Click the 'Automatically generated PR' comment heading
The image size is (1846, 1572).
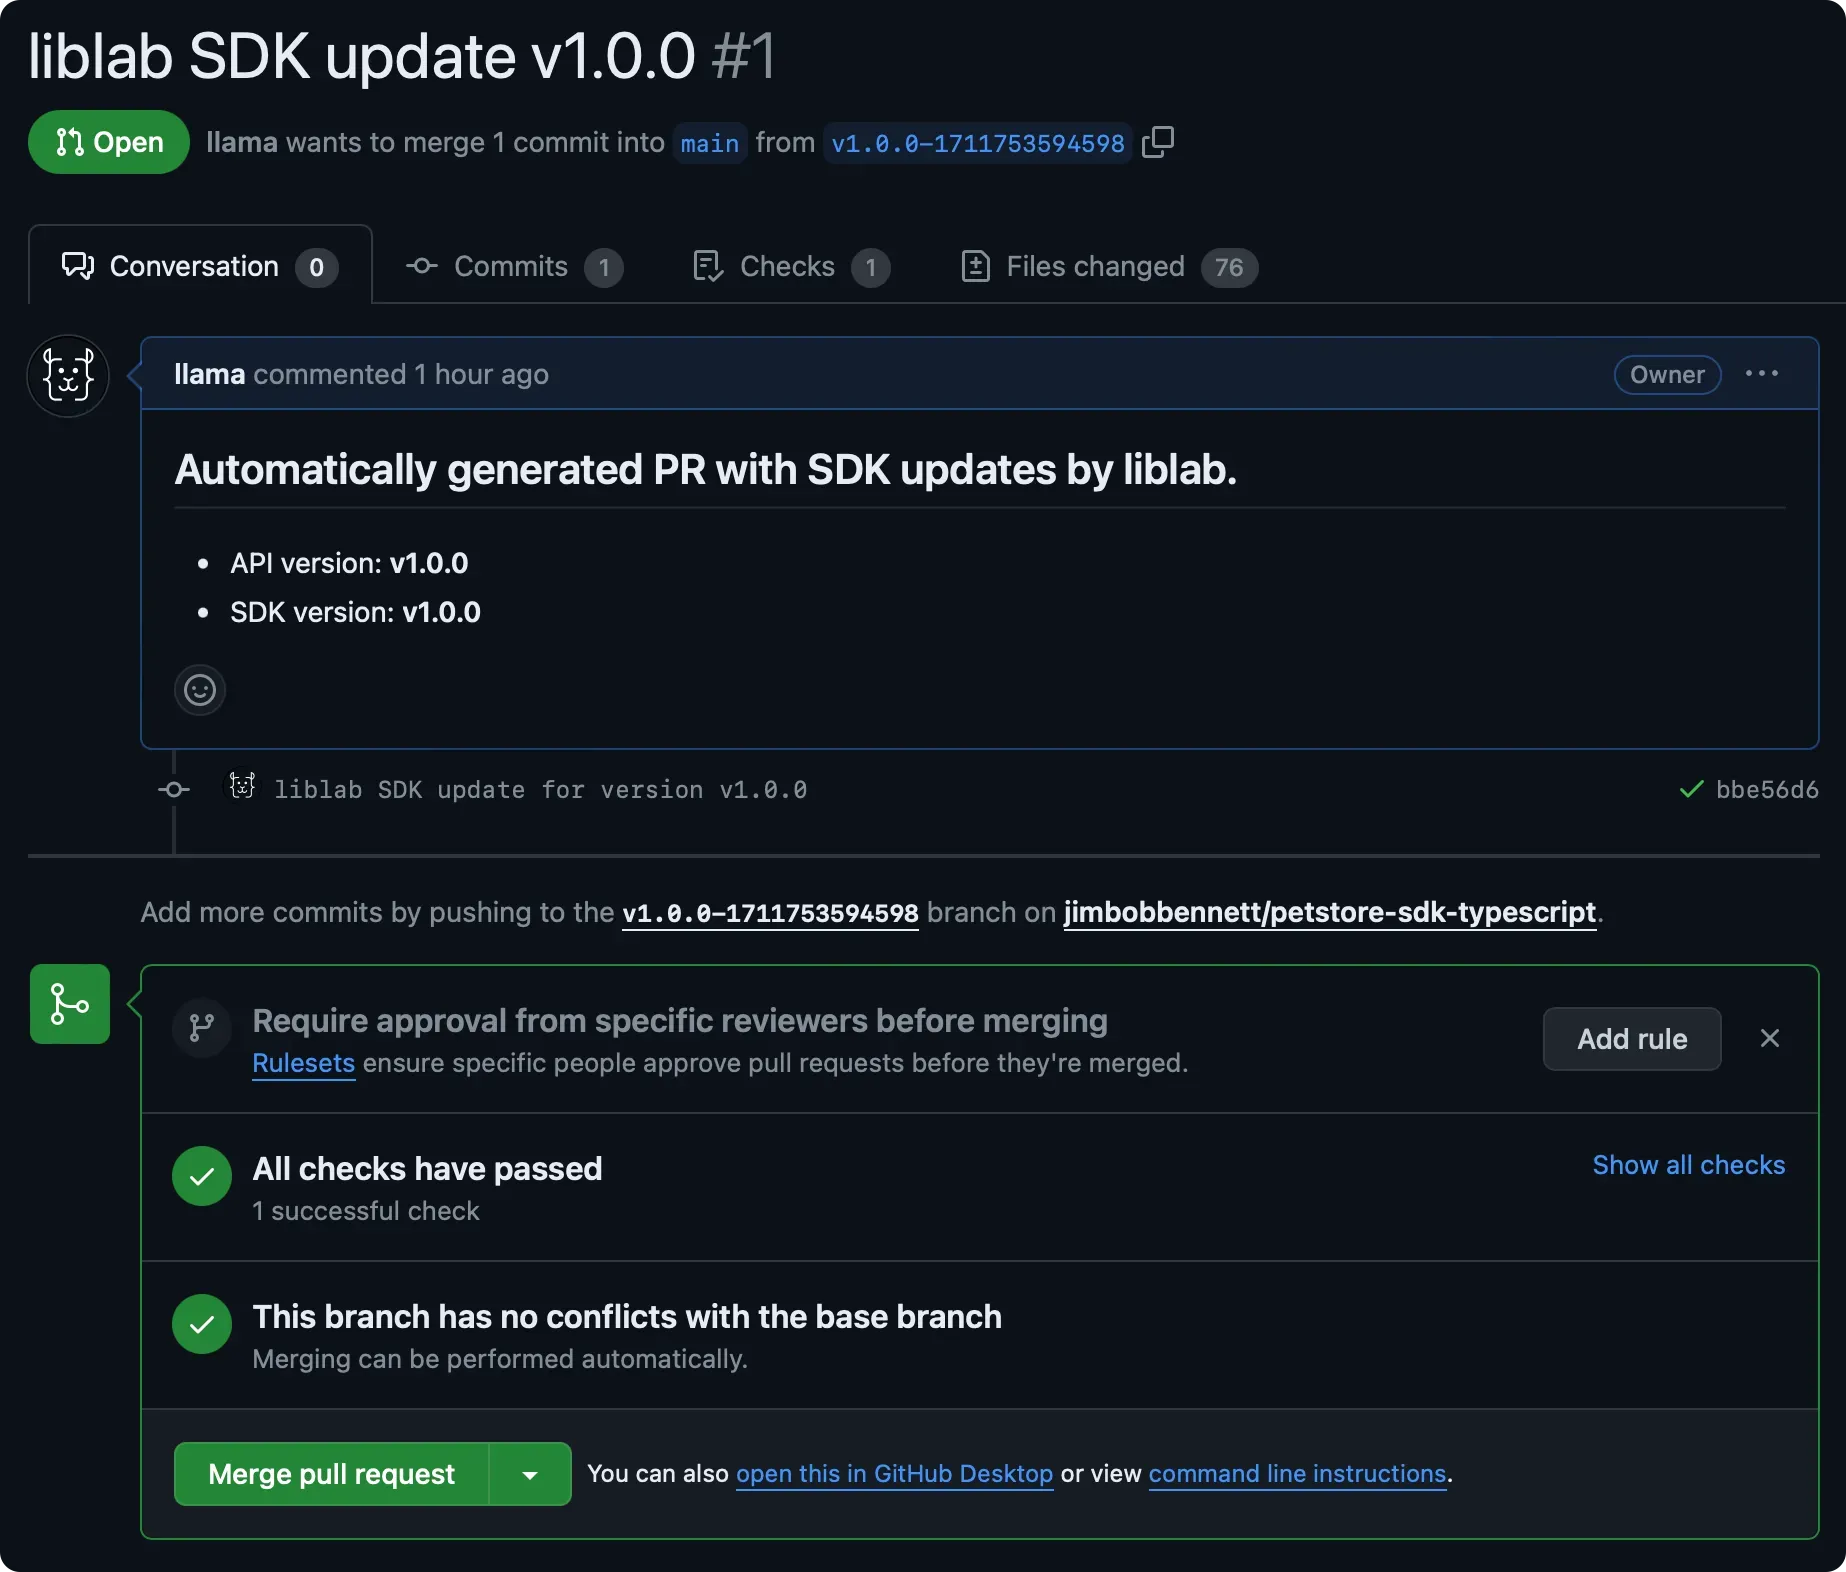[706, 470]
